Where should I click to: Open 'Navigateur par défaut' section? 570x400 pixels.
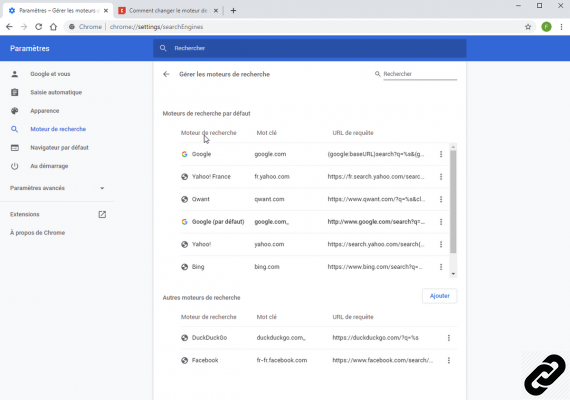(x=60, y=147)
